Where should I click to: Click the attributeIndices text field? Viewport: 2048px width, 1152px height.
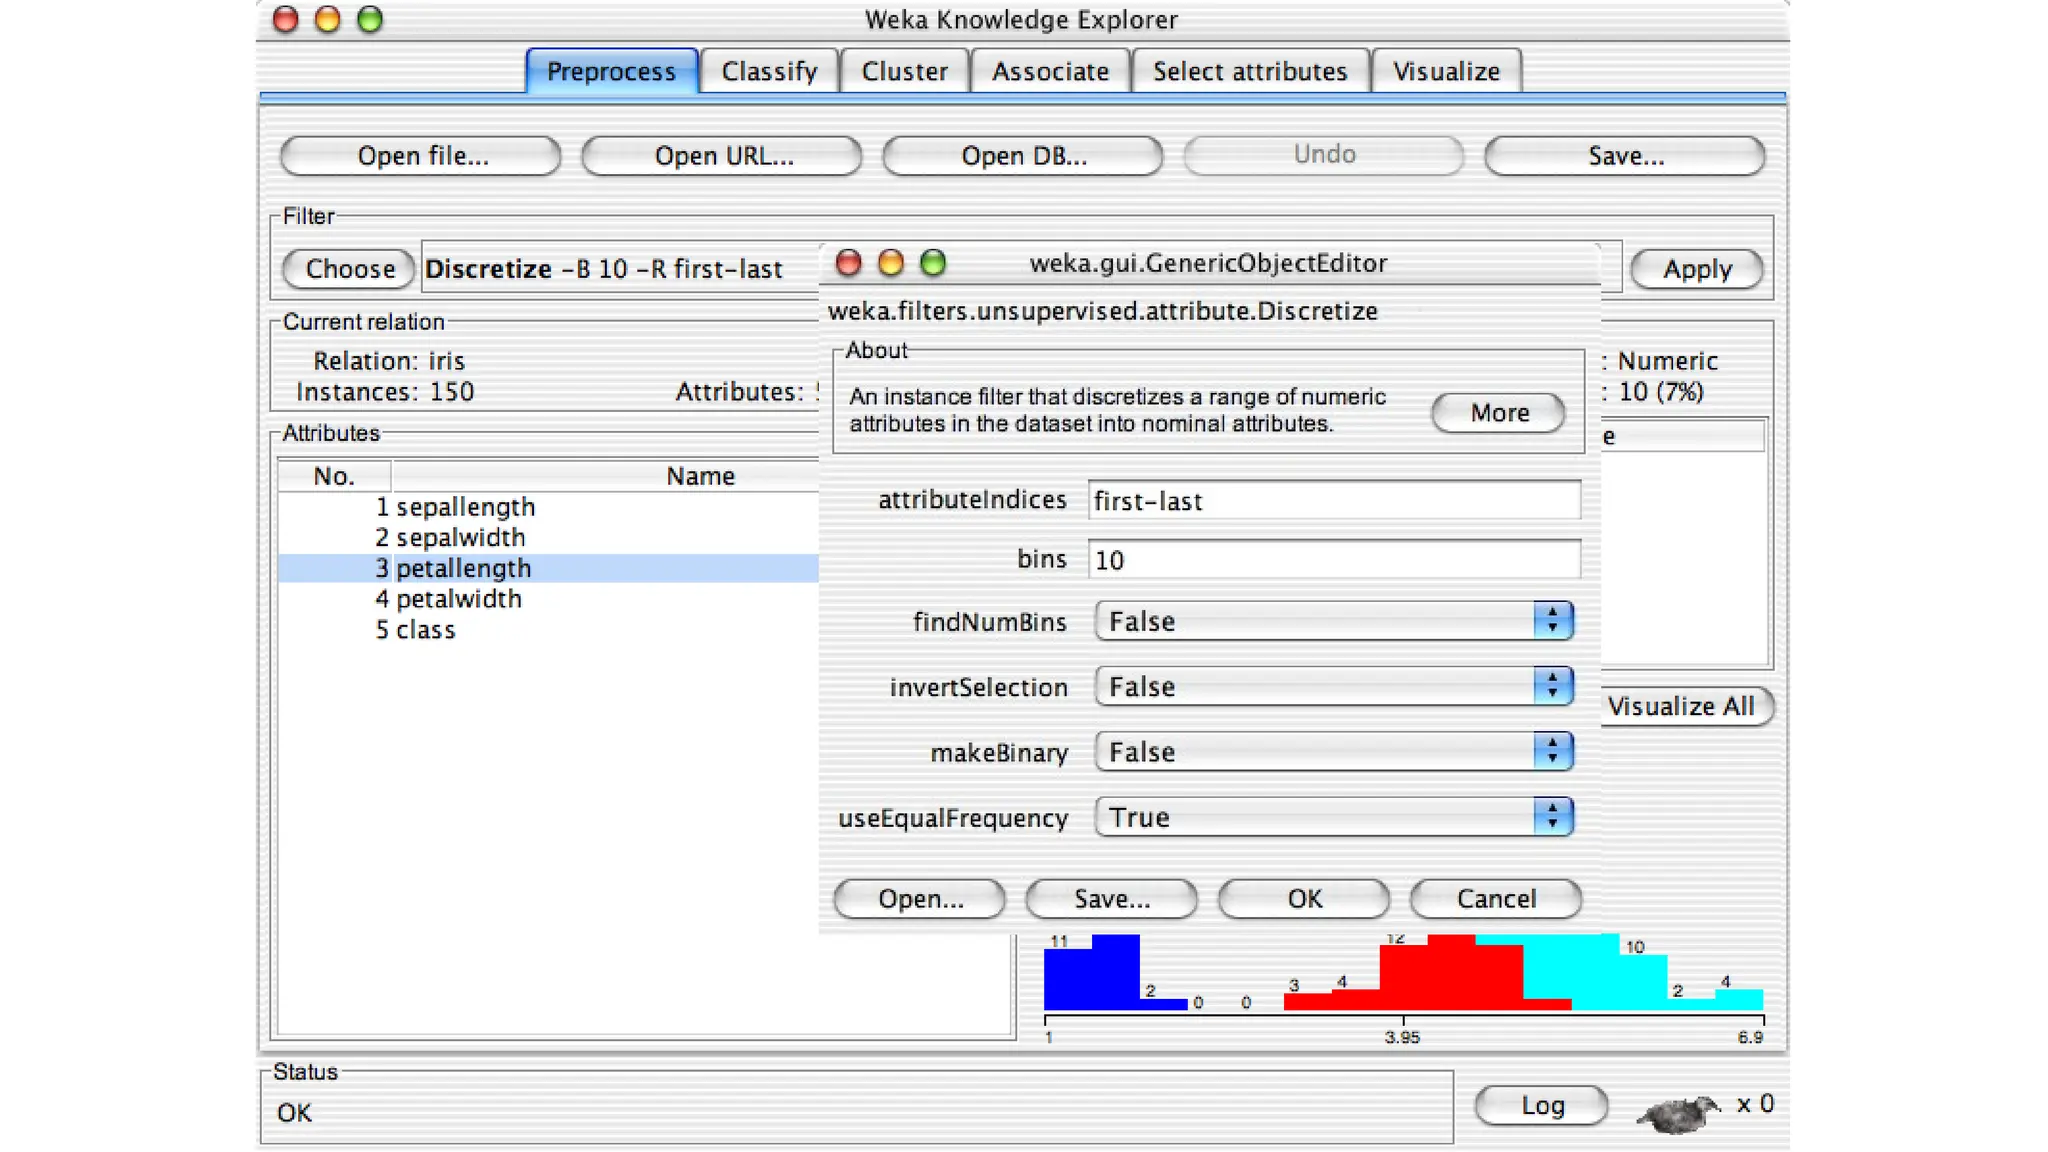pos(1333,500)
